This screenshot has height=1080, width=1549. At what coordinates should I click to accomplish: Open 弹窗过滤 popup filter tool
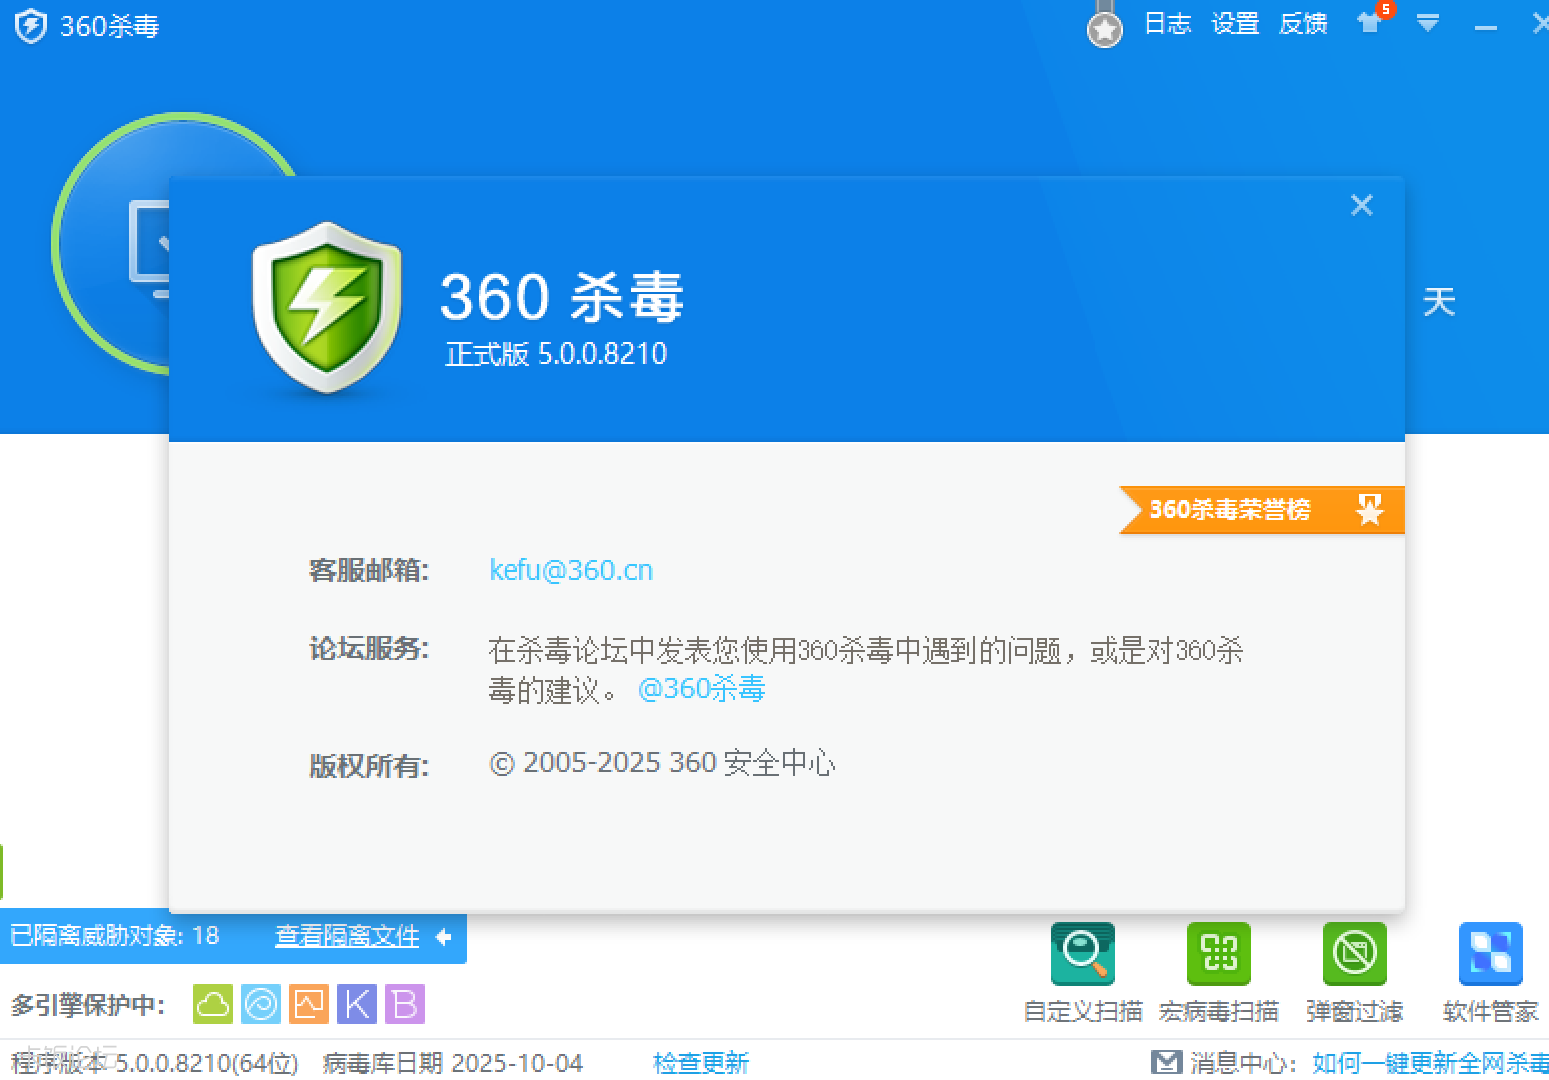tap(1354, 955)
